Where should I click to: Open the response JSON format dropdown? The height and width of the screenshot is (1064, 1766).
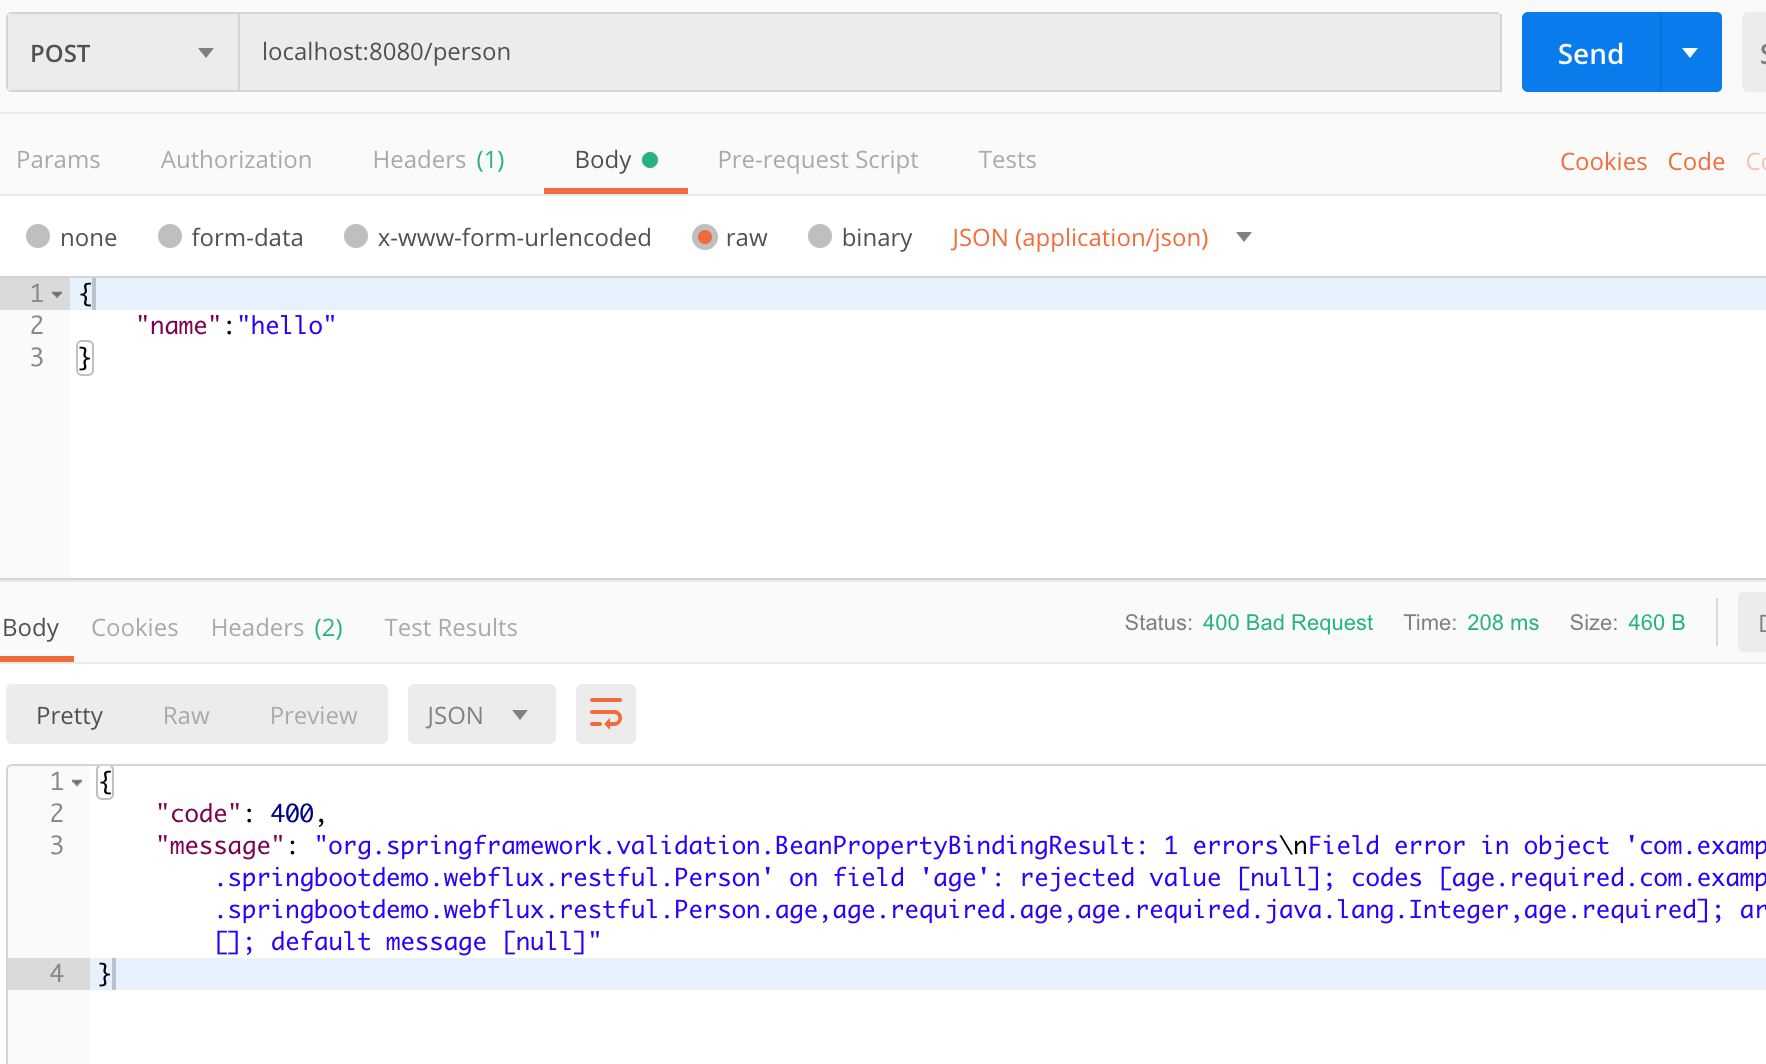click(481, 714)
